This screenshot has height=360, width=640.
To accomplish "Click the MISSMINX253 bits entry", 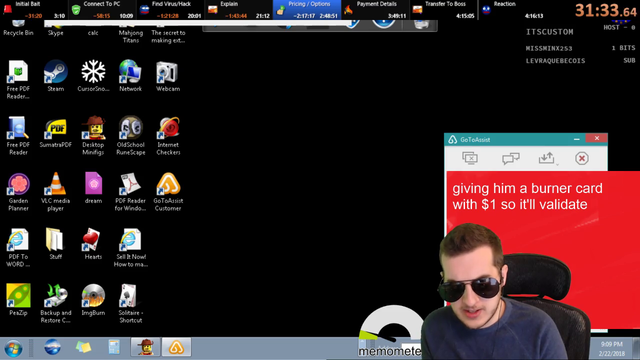I will click(x=580, y=48).
